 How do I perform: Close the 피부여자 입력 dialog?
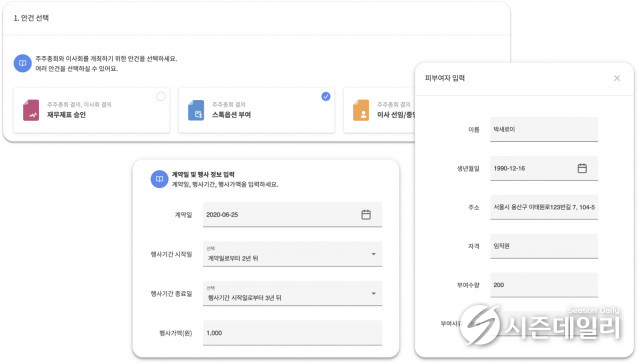[x=617, y=78]
